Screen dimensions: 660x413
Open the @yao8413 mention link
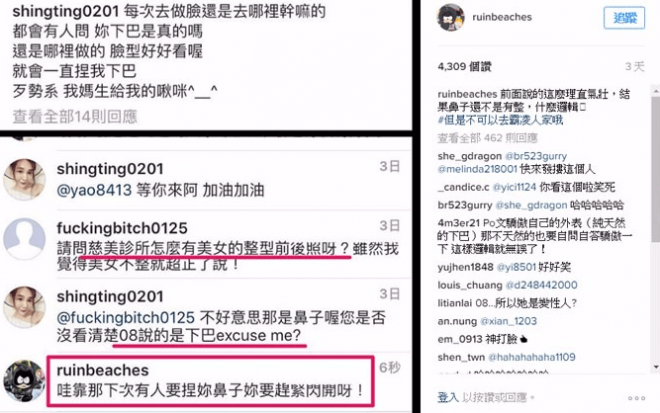pos(94,190)
